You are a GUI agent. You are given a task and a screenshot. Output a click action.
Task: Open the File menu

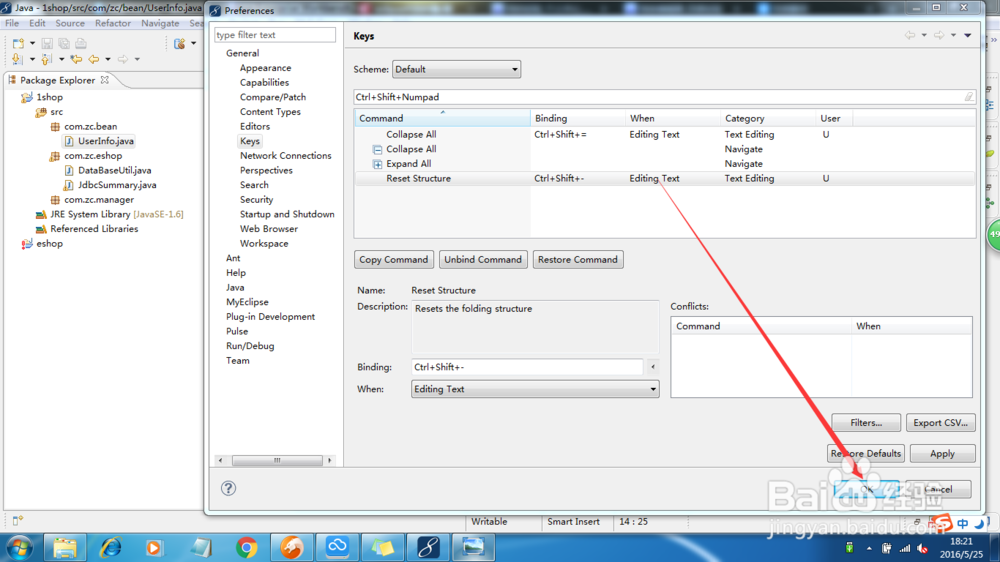pyautogui.click(x=12, y=23)
